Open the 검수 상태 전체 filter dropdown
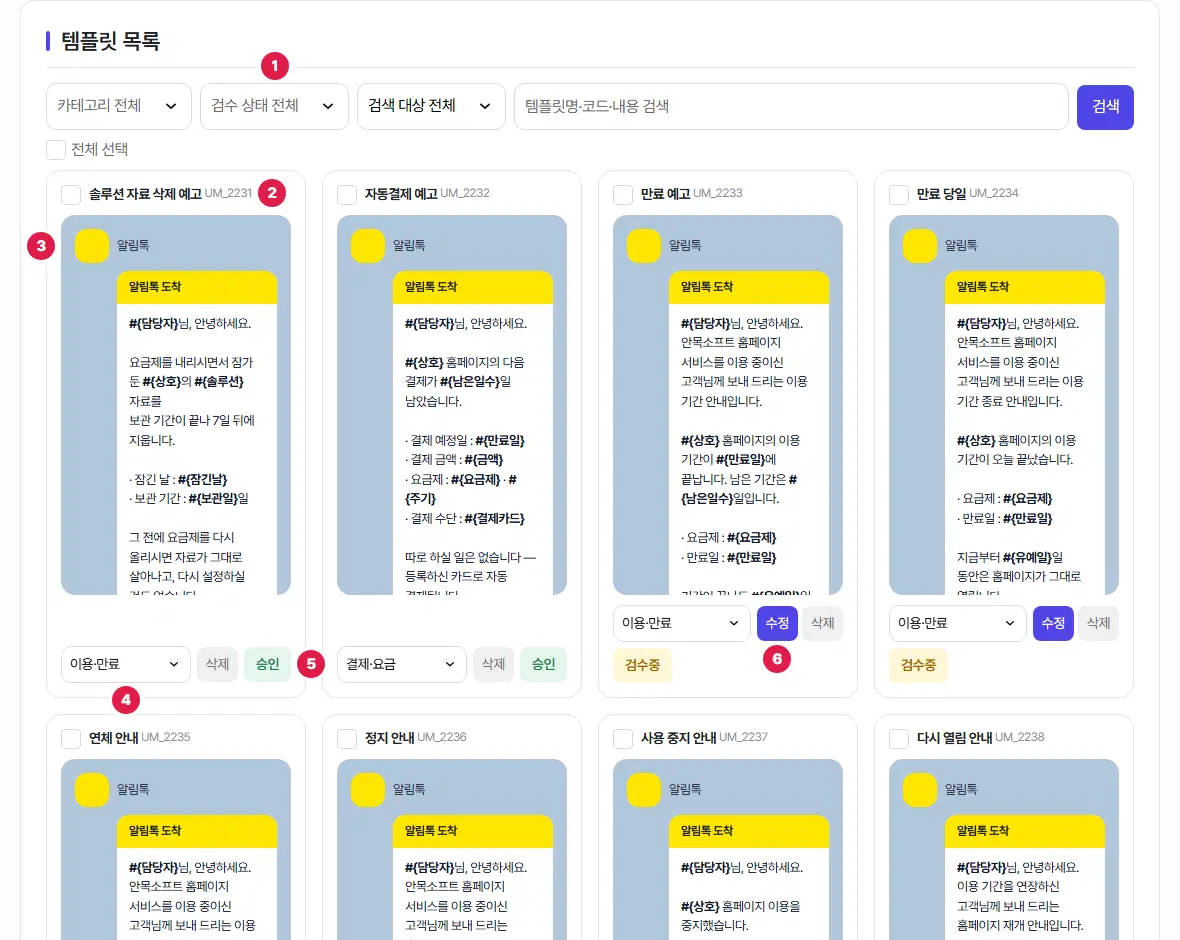The width and height of the screenshot is (1180, 940). [274, 106]
